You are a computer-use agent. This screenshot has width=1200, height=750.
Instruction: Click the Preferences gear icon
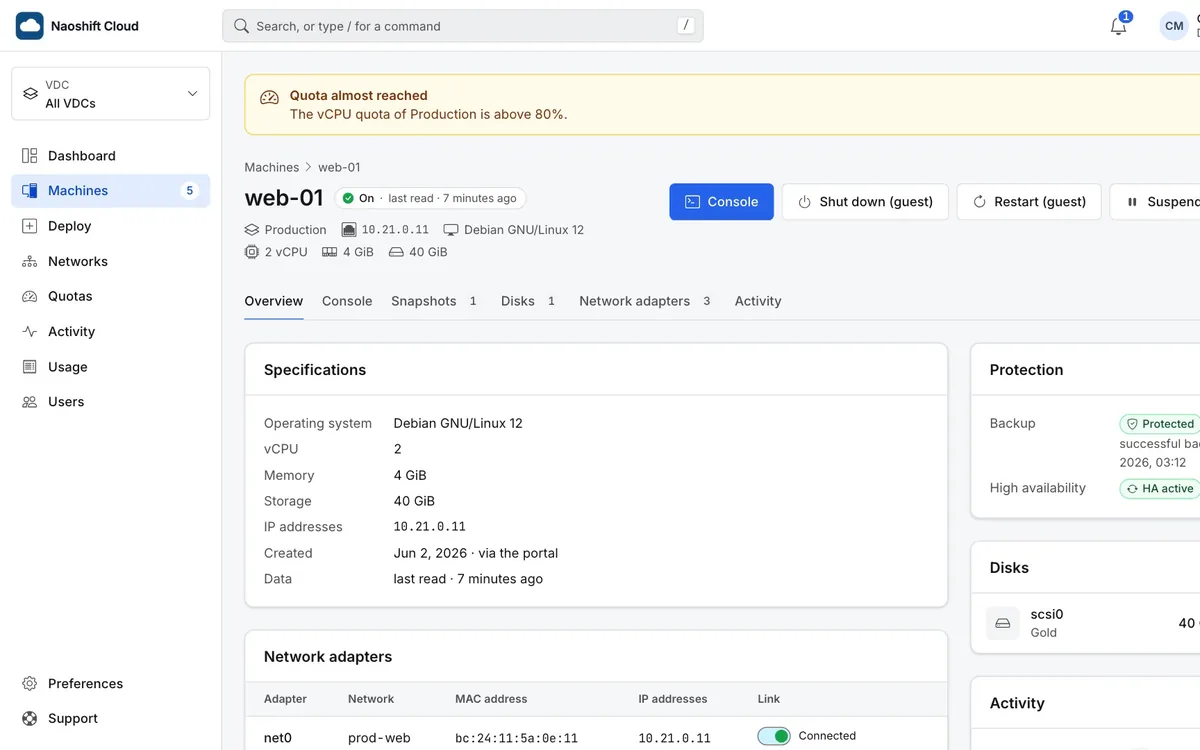(30, 684)
